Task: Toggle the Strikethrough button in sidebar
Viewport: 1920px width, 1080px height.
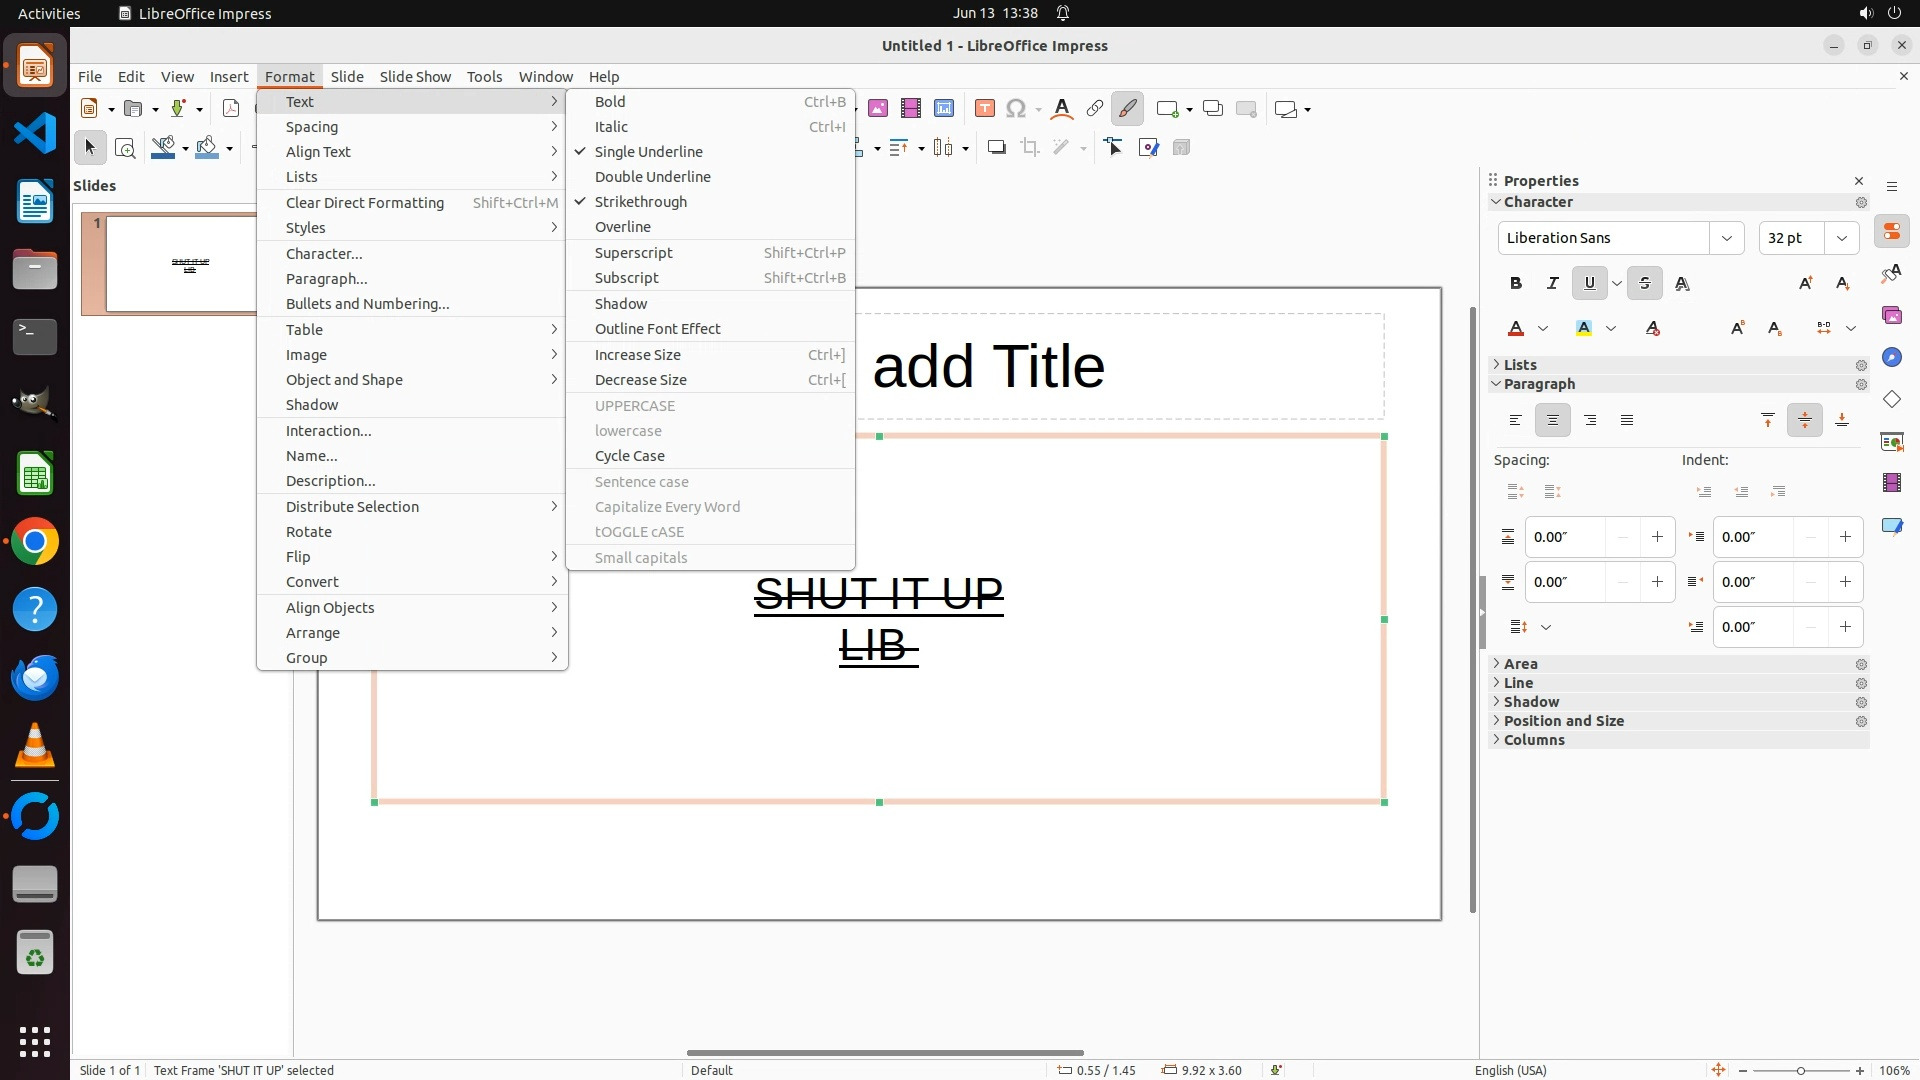Action: (x=1645, y=283)
